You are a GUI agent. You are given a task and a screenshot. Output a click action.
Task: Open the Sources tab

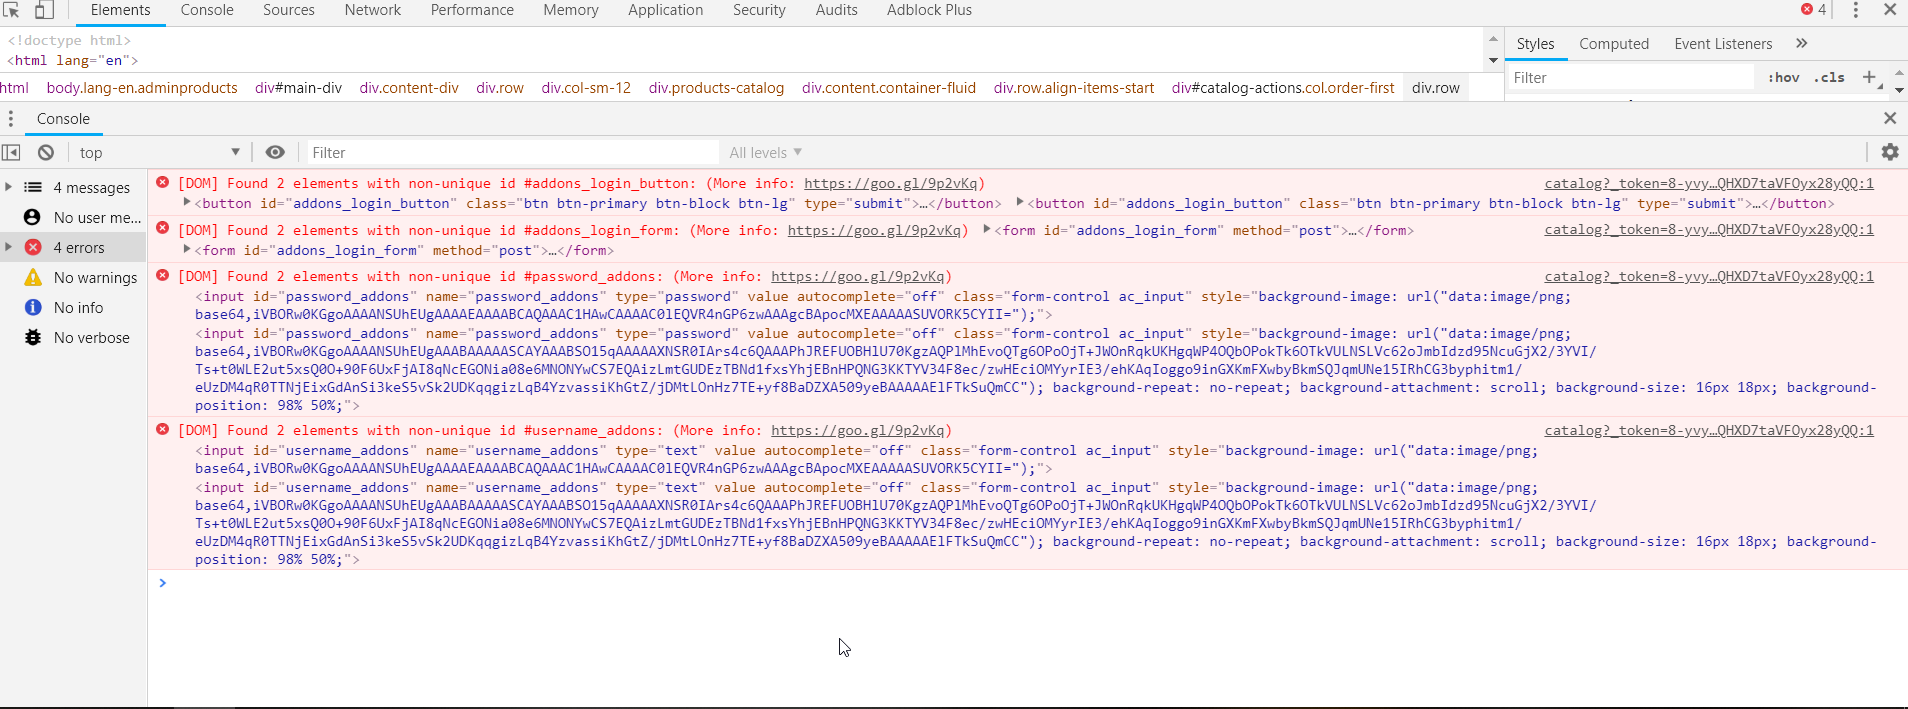tap(289, 10)
